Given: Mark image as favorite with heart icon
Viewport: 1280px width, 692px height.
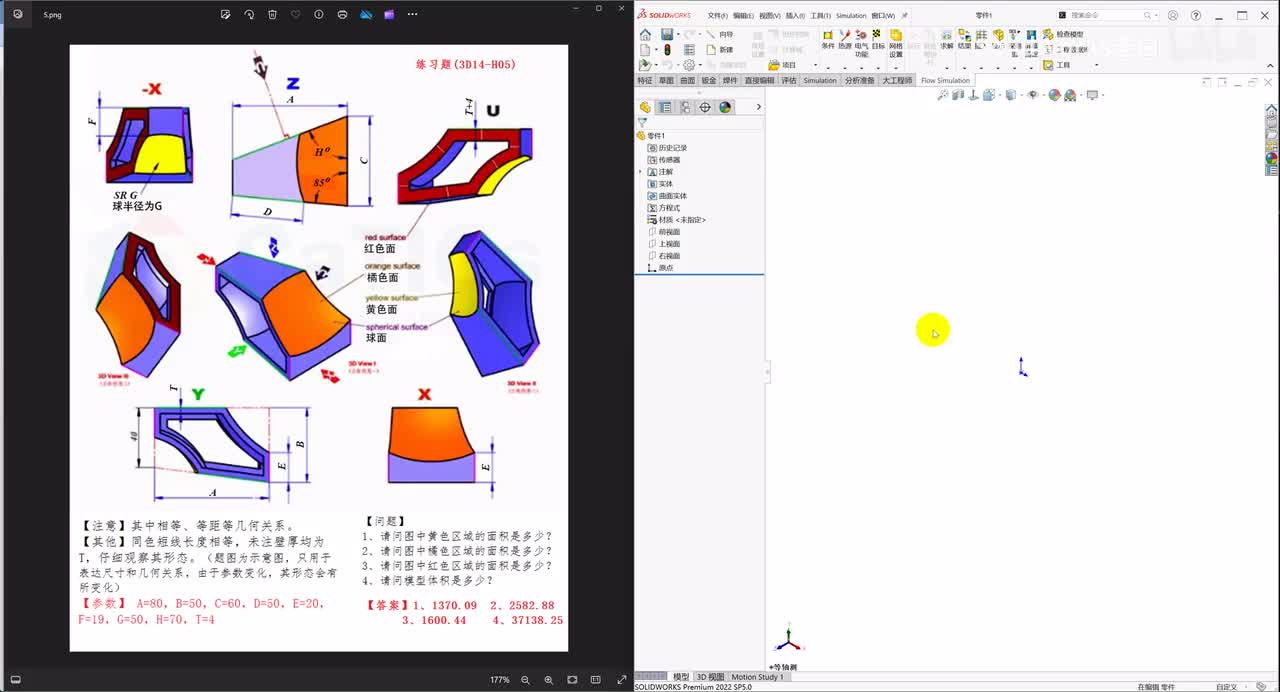Looking at the screenshot, I should 295,14.
